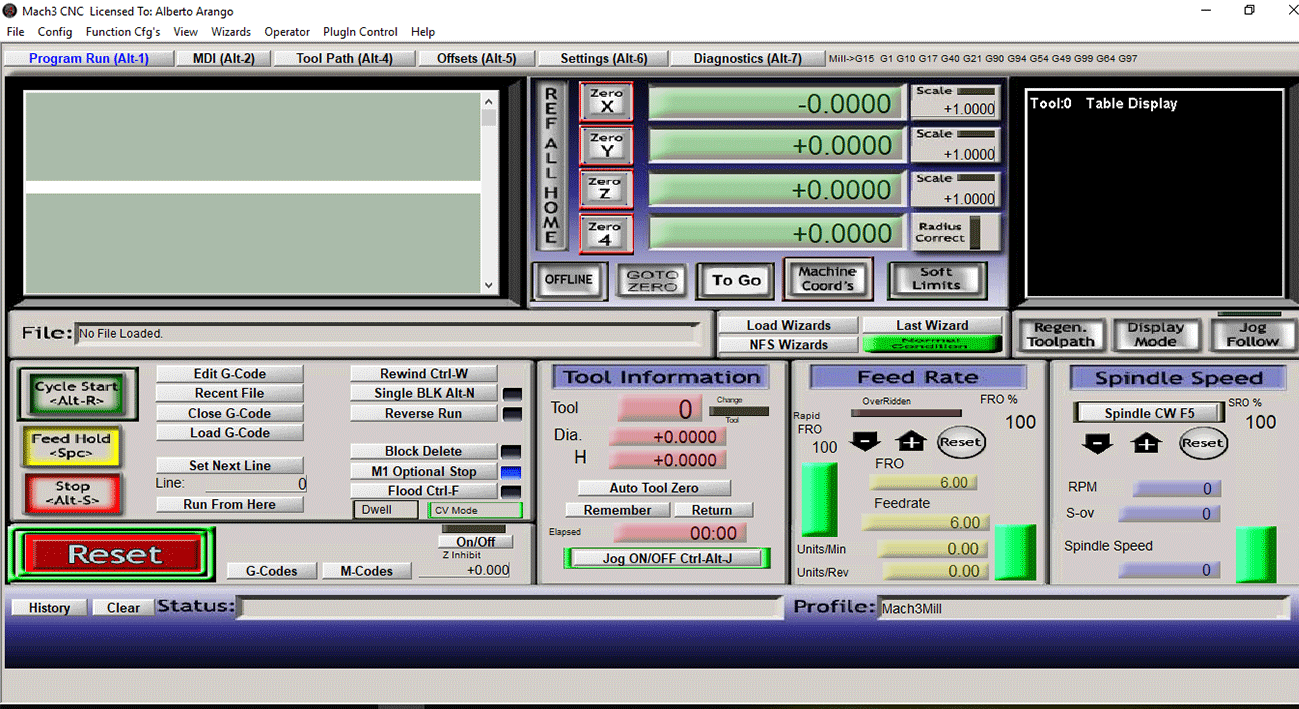Toggle Jog ON/OFF Ctrl-Alt-J
Viewport: 1299px width, 709px height.
point(667,558)
